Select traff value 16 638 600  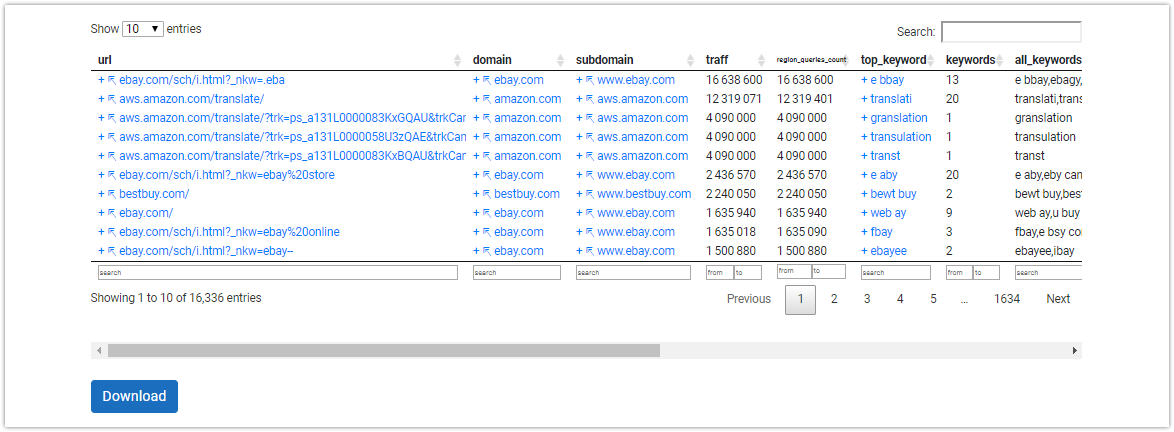pyautogui.click(x=734, y=80)
